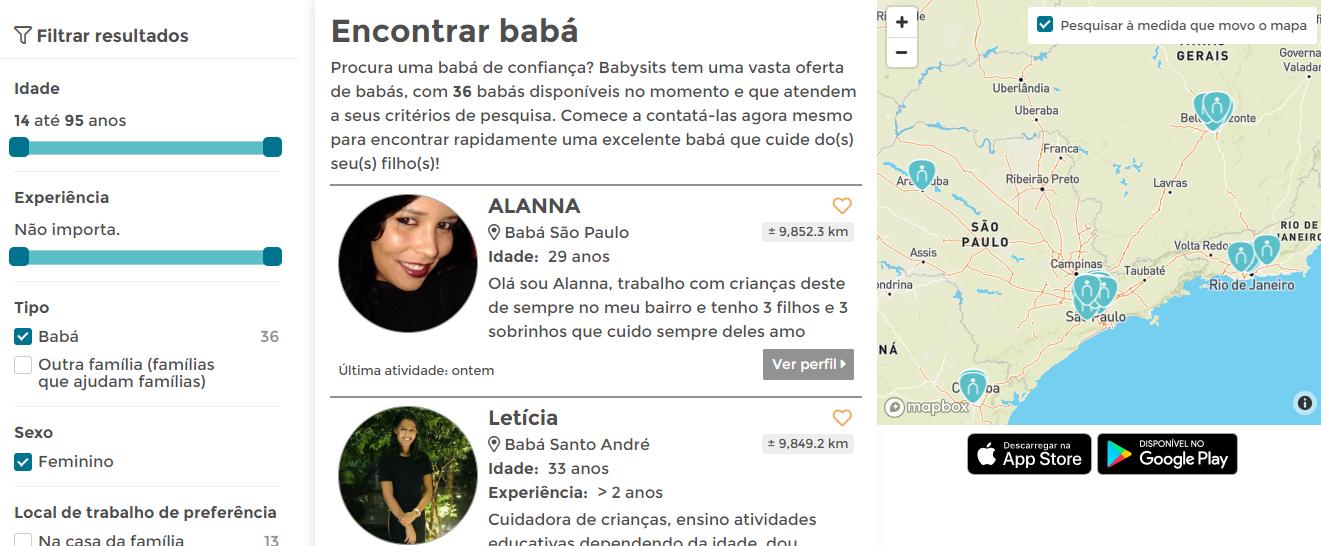This screenshot has height=546, width=1321.
Task: Zoom in on the map
Action: (901, 22)
